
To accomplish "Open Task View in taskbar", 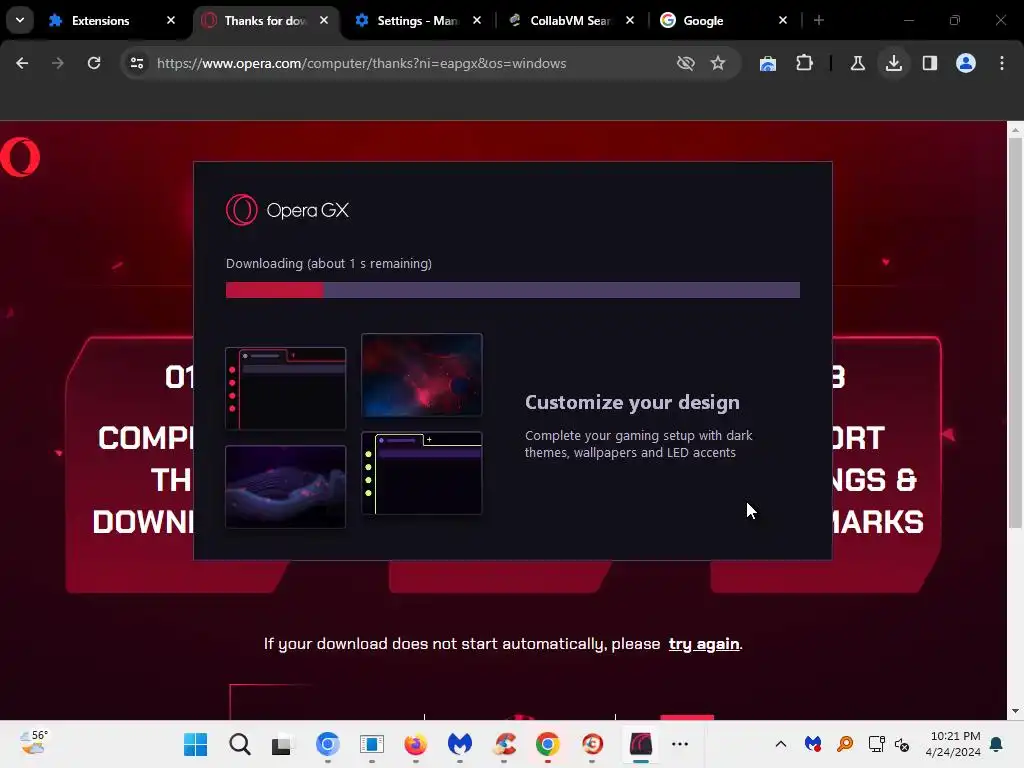I will click(x=283, y=744).
